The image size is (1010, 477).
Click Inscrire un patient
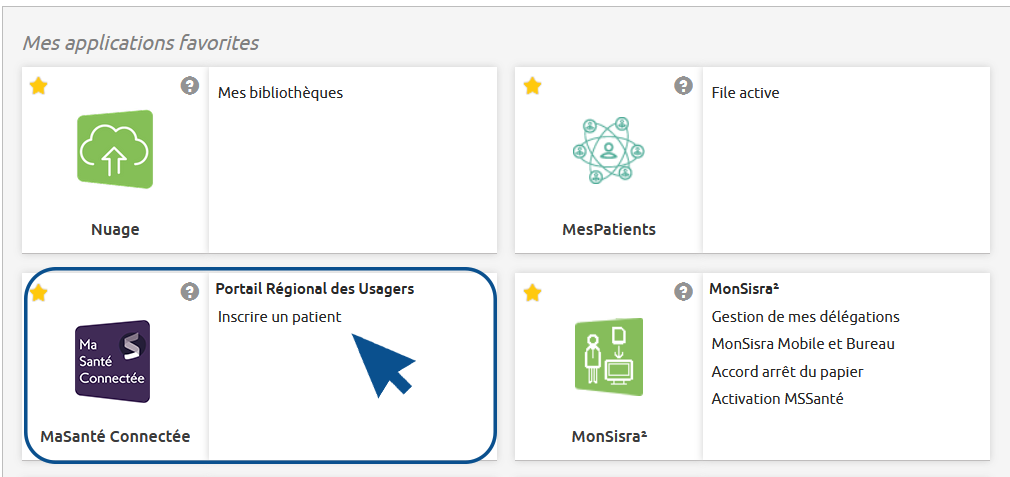point(279,317)
